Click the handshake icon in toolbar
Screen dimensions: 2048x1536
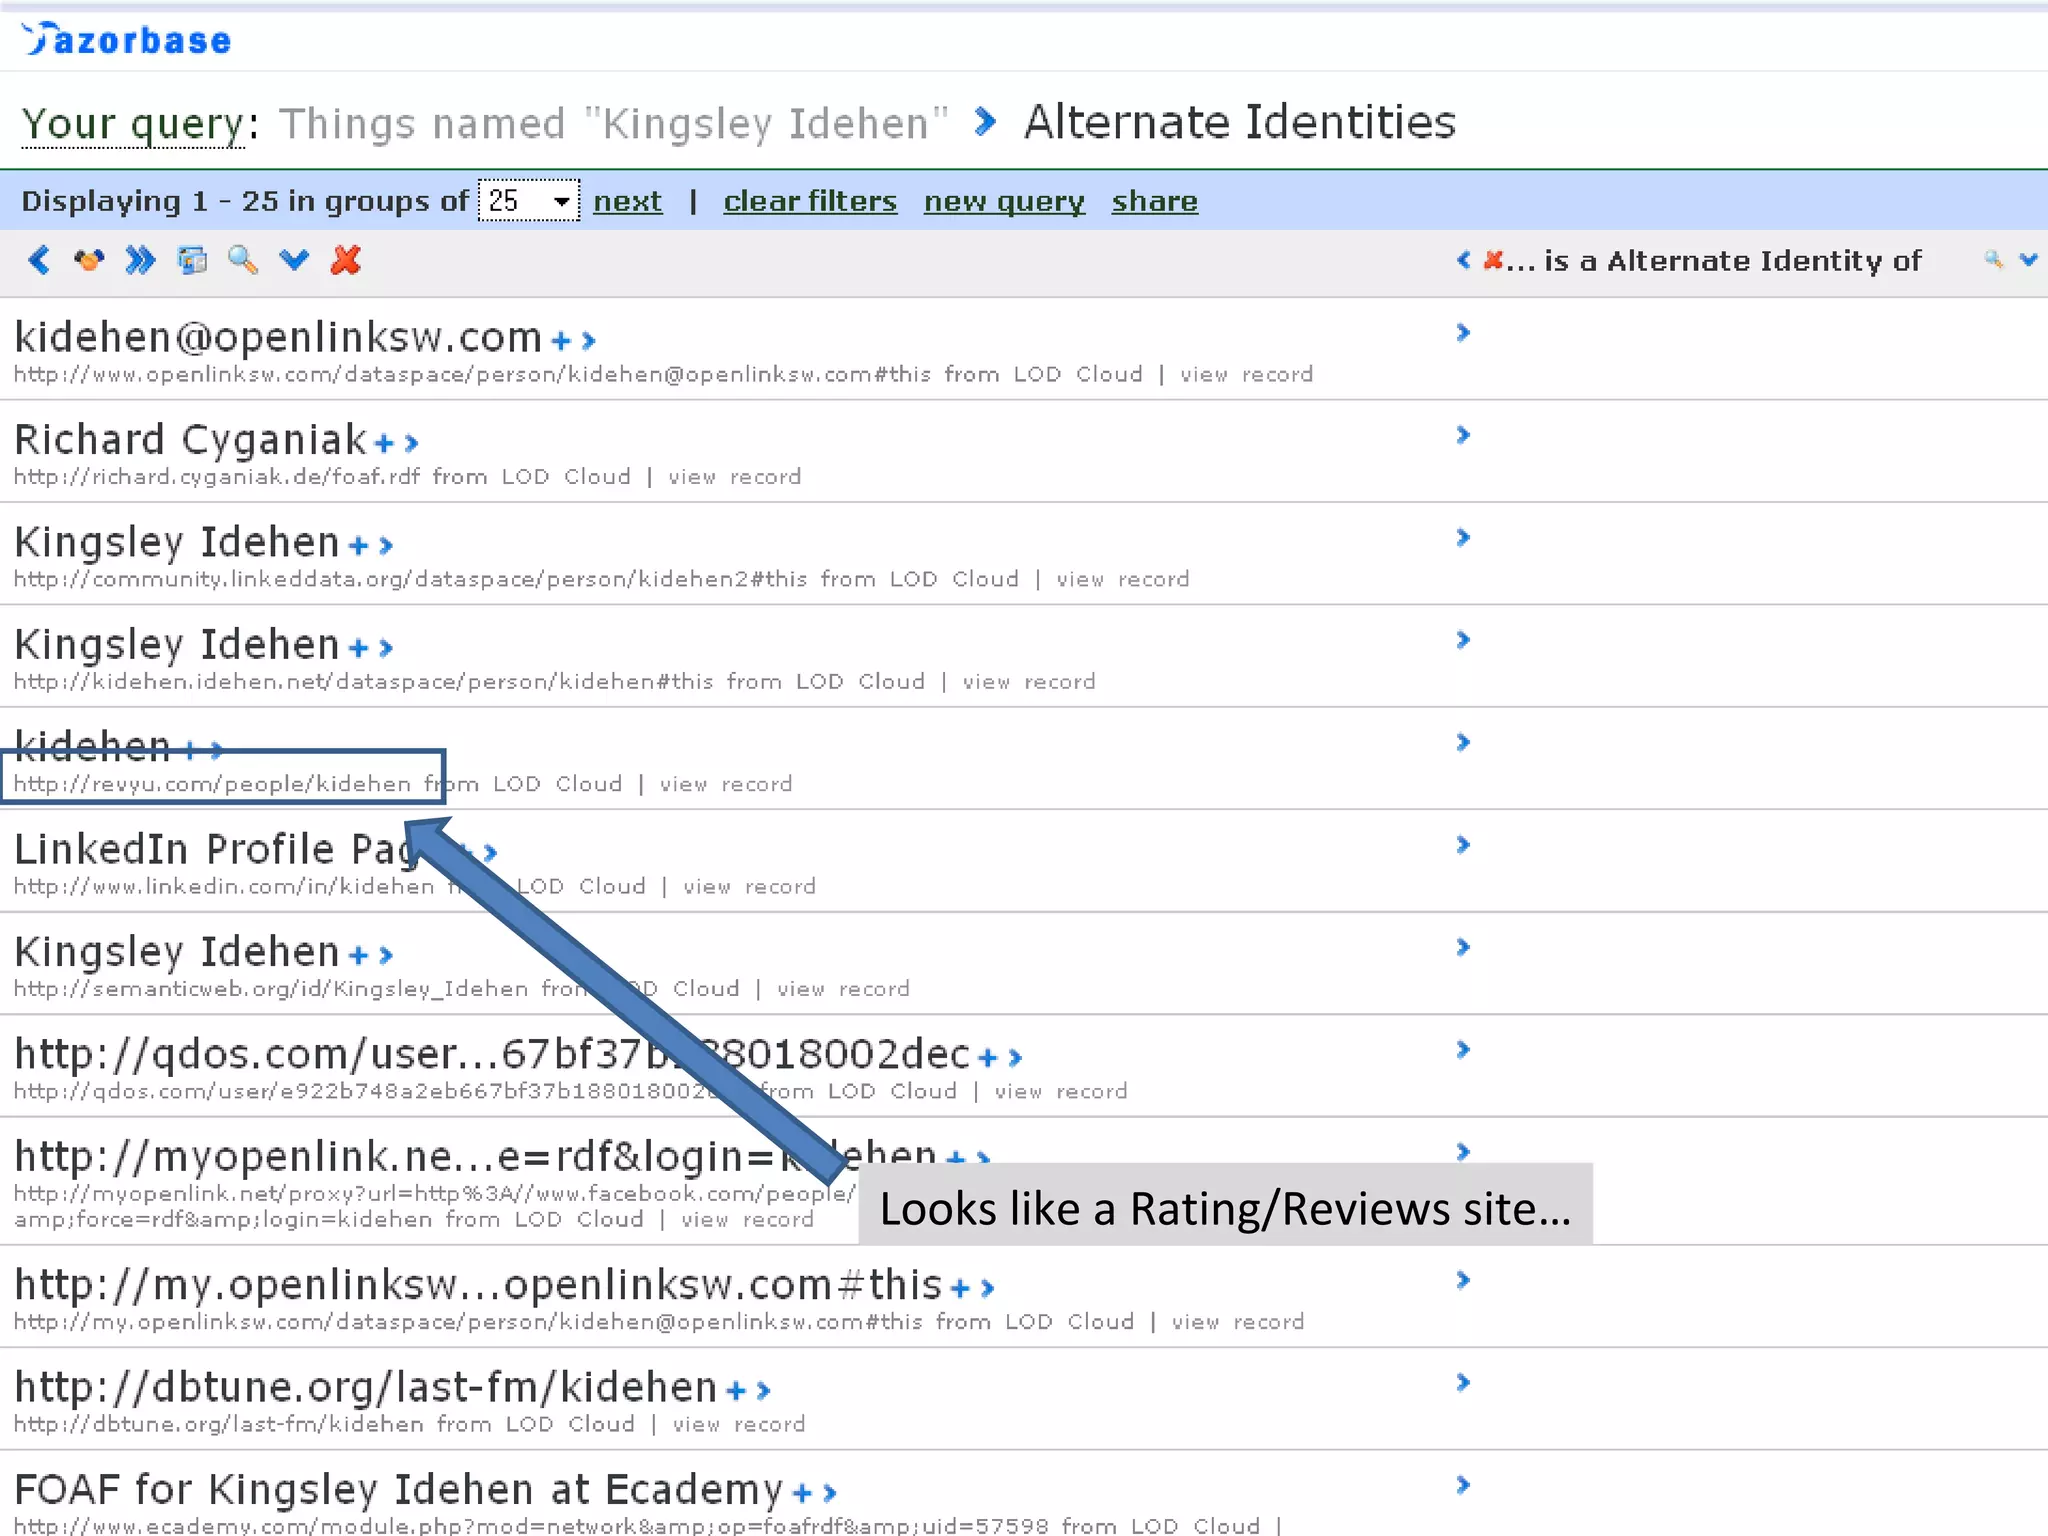[x=89, y=260]
